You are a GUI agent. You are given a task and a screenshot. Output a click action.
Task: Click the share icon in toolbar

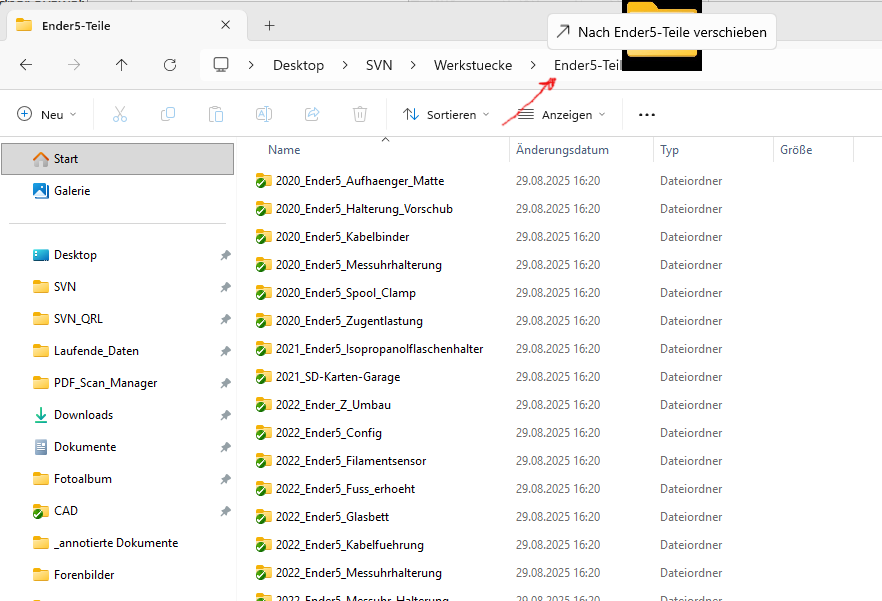312,115
